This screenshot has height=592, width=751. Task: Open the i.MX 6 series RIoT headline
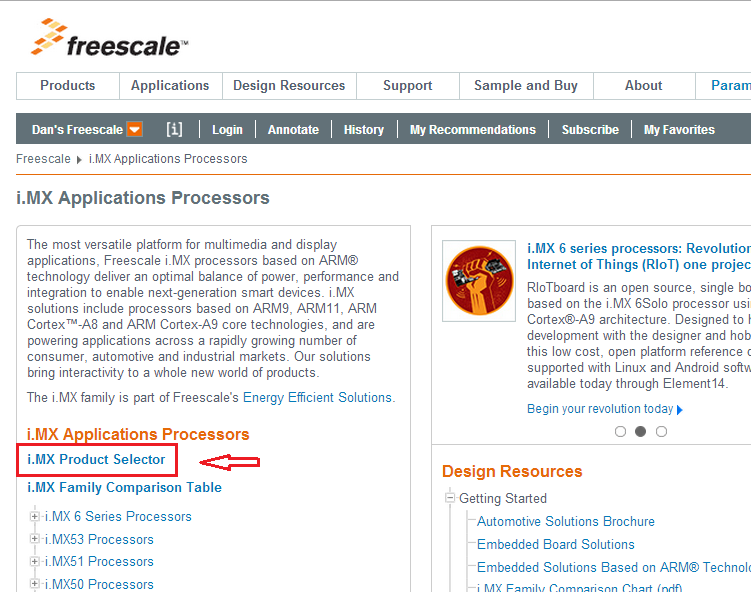pos(638,256)
